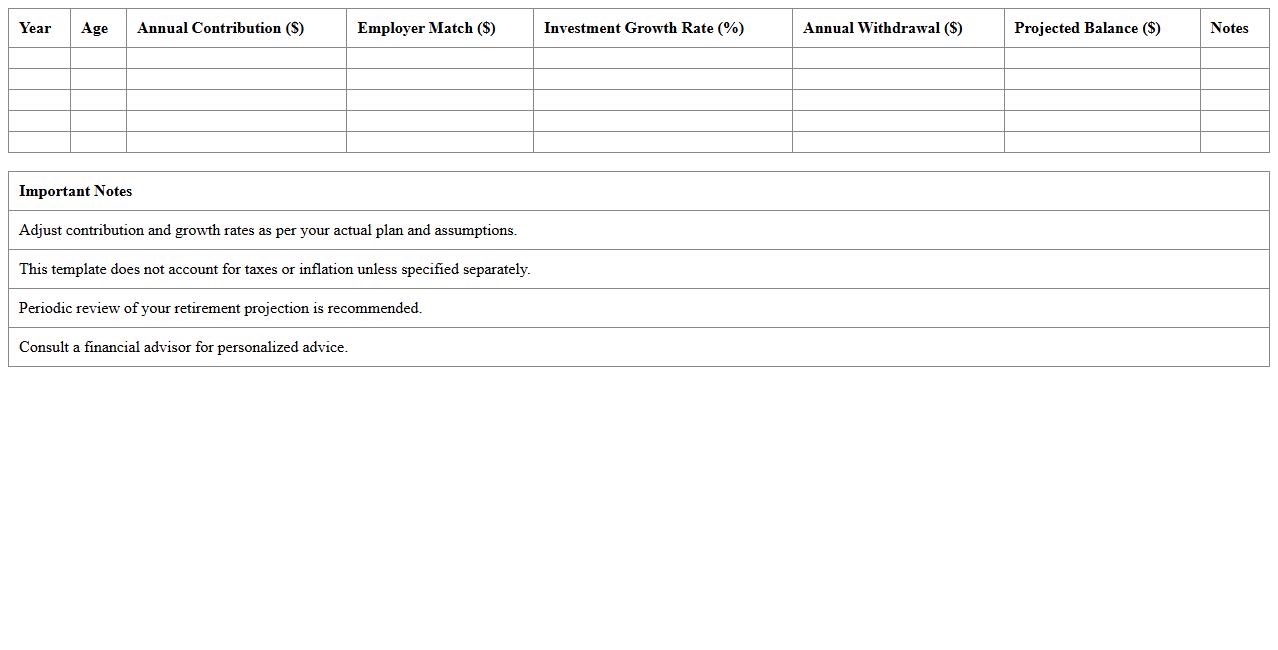The image size is (1278, 650).
Task: Click the first empty cell under Age
Action: coord(98,58)
